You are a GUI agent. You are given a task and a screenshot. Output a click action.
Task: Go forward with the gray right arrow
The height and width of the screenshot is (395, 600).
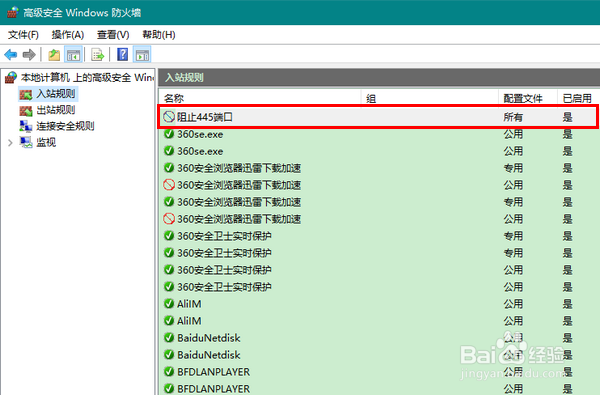pyautogui.click(x=29, y=55)
